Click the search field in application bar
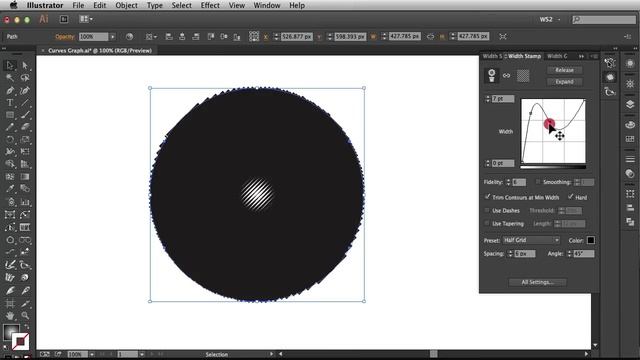 pos(604,19)
